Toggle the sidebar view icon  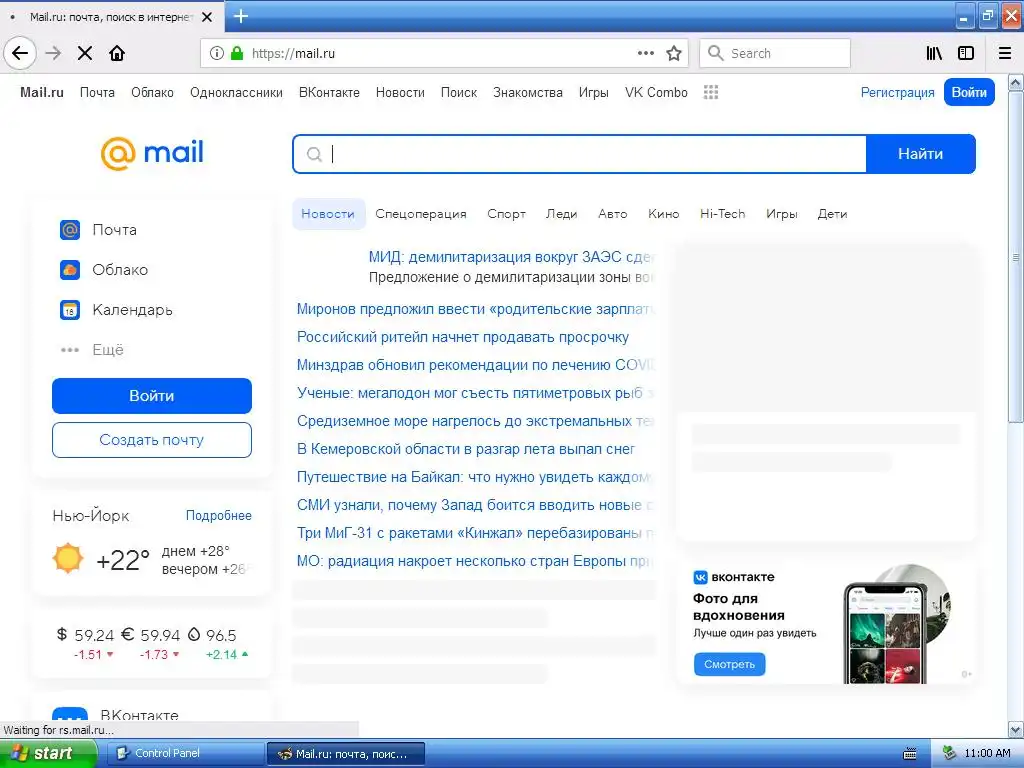point(966,53)
